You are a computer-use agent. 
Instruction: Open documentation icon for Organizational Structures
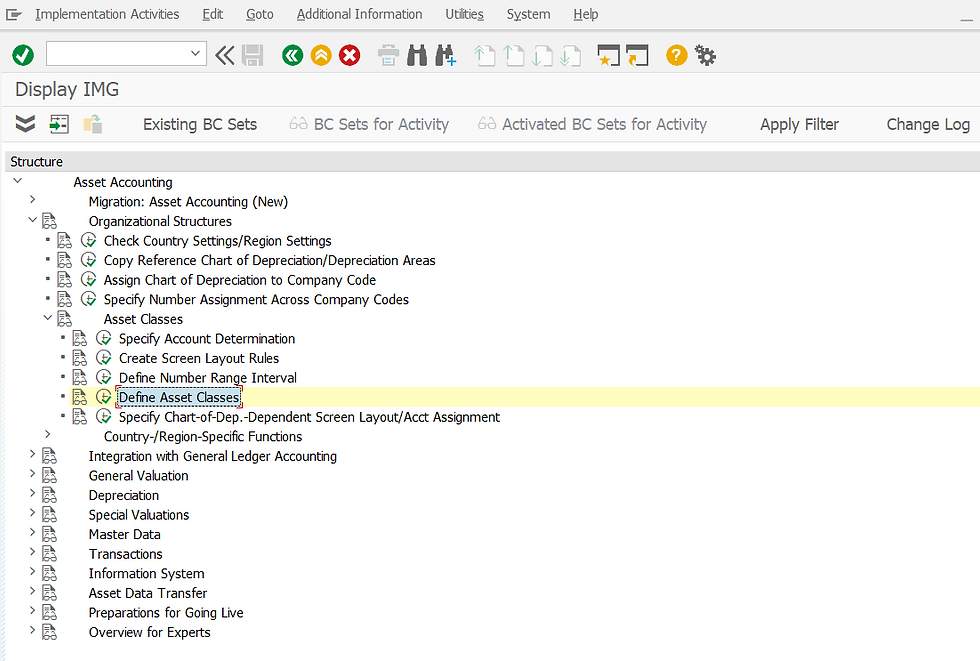tap(49, 221)
